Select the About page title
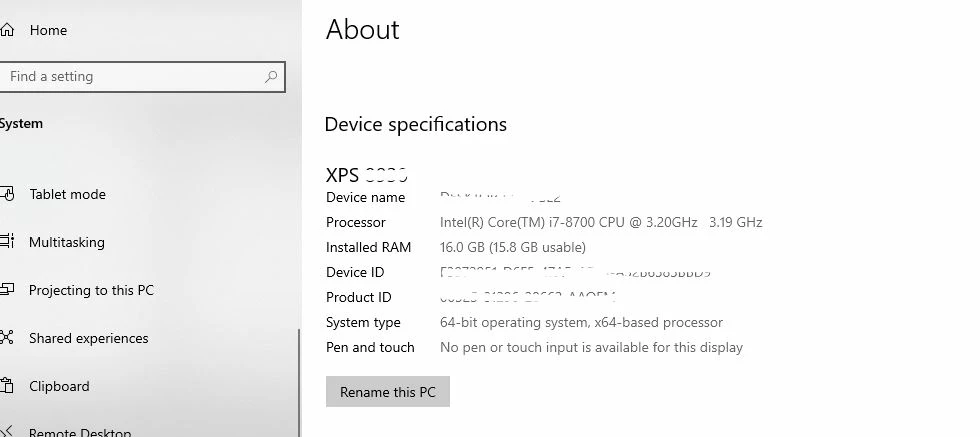The image size is (980, 437). (362, 29)
